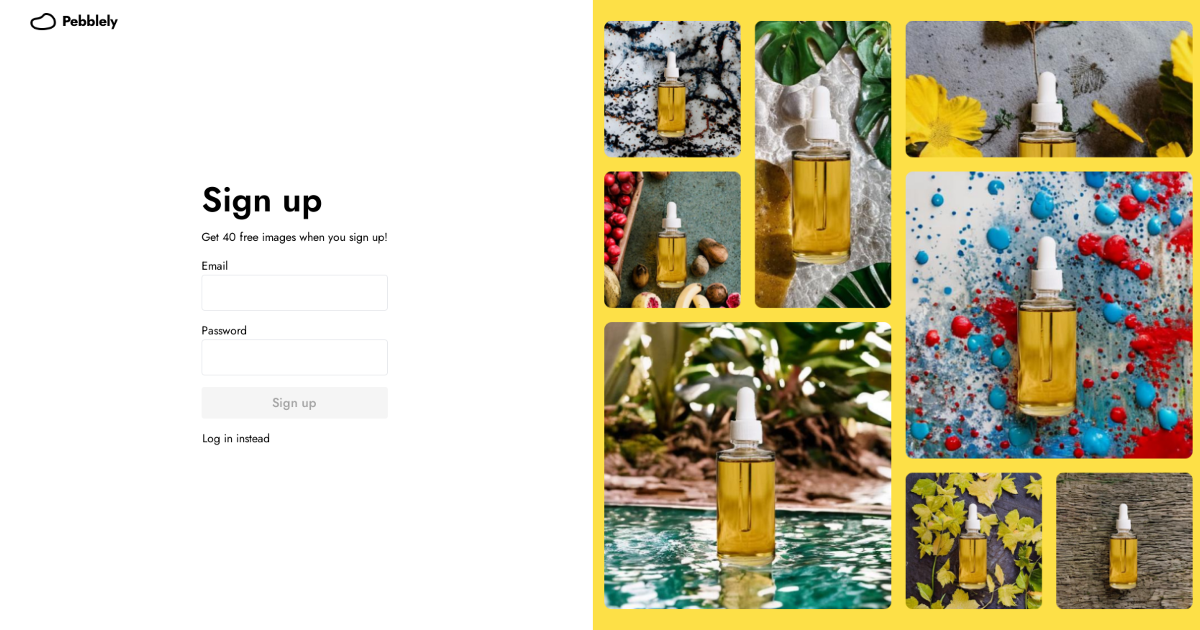Click the Sign up heading
Viewport: 1200px width, 630px height.
coord(262,200)
